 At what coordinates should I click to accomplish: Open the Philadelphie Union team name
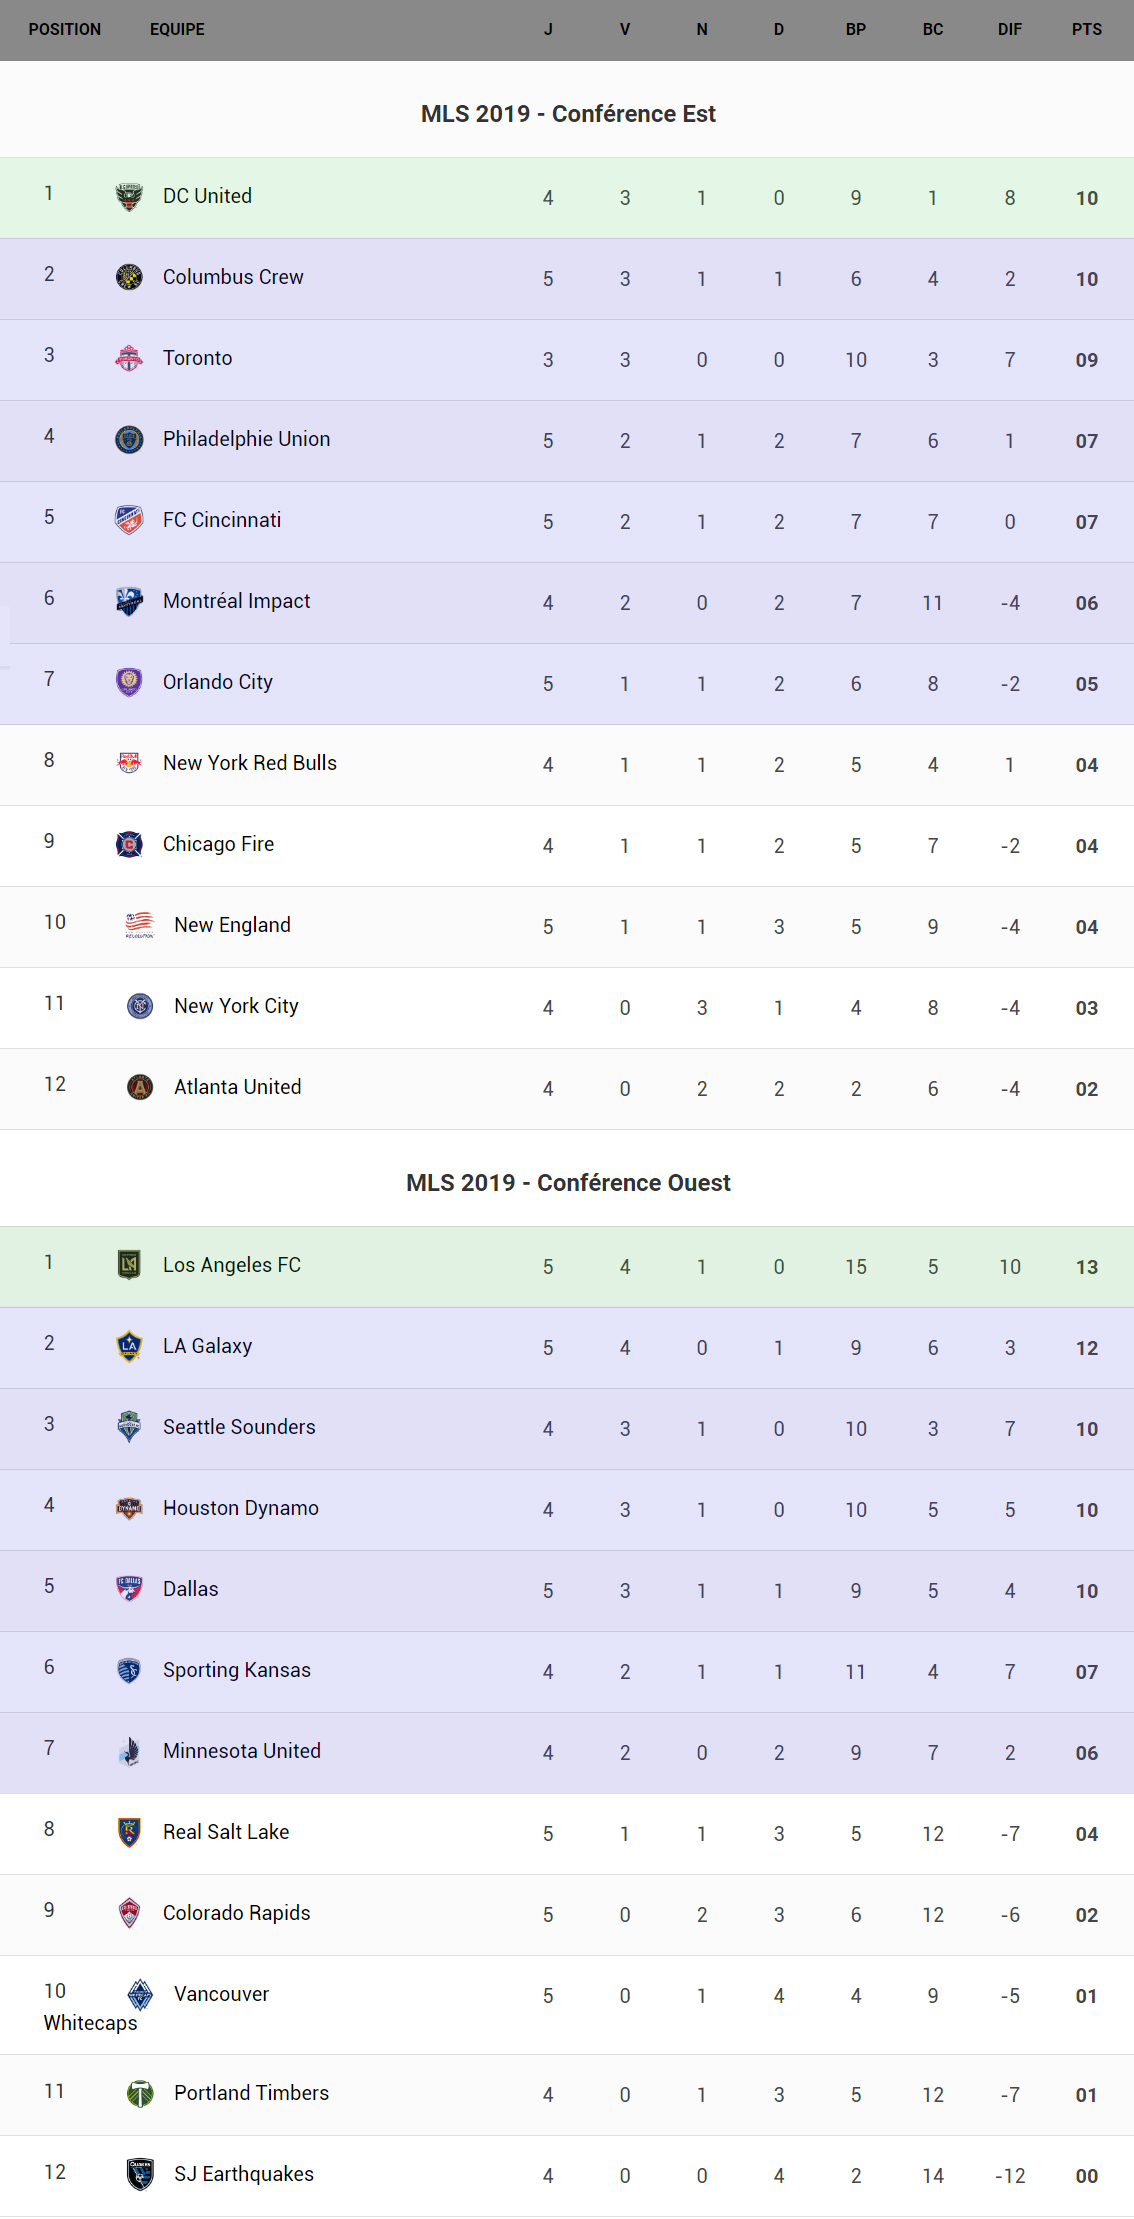click(x=246, y=439)
